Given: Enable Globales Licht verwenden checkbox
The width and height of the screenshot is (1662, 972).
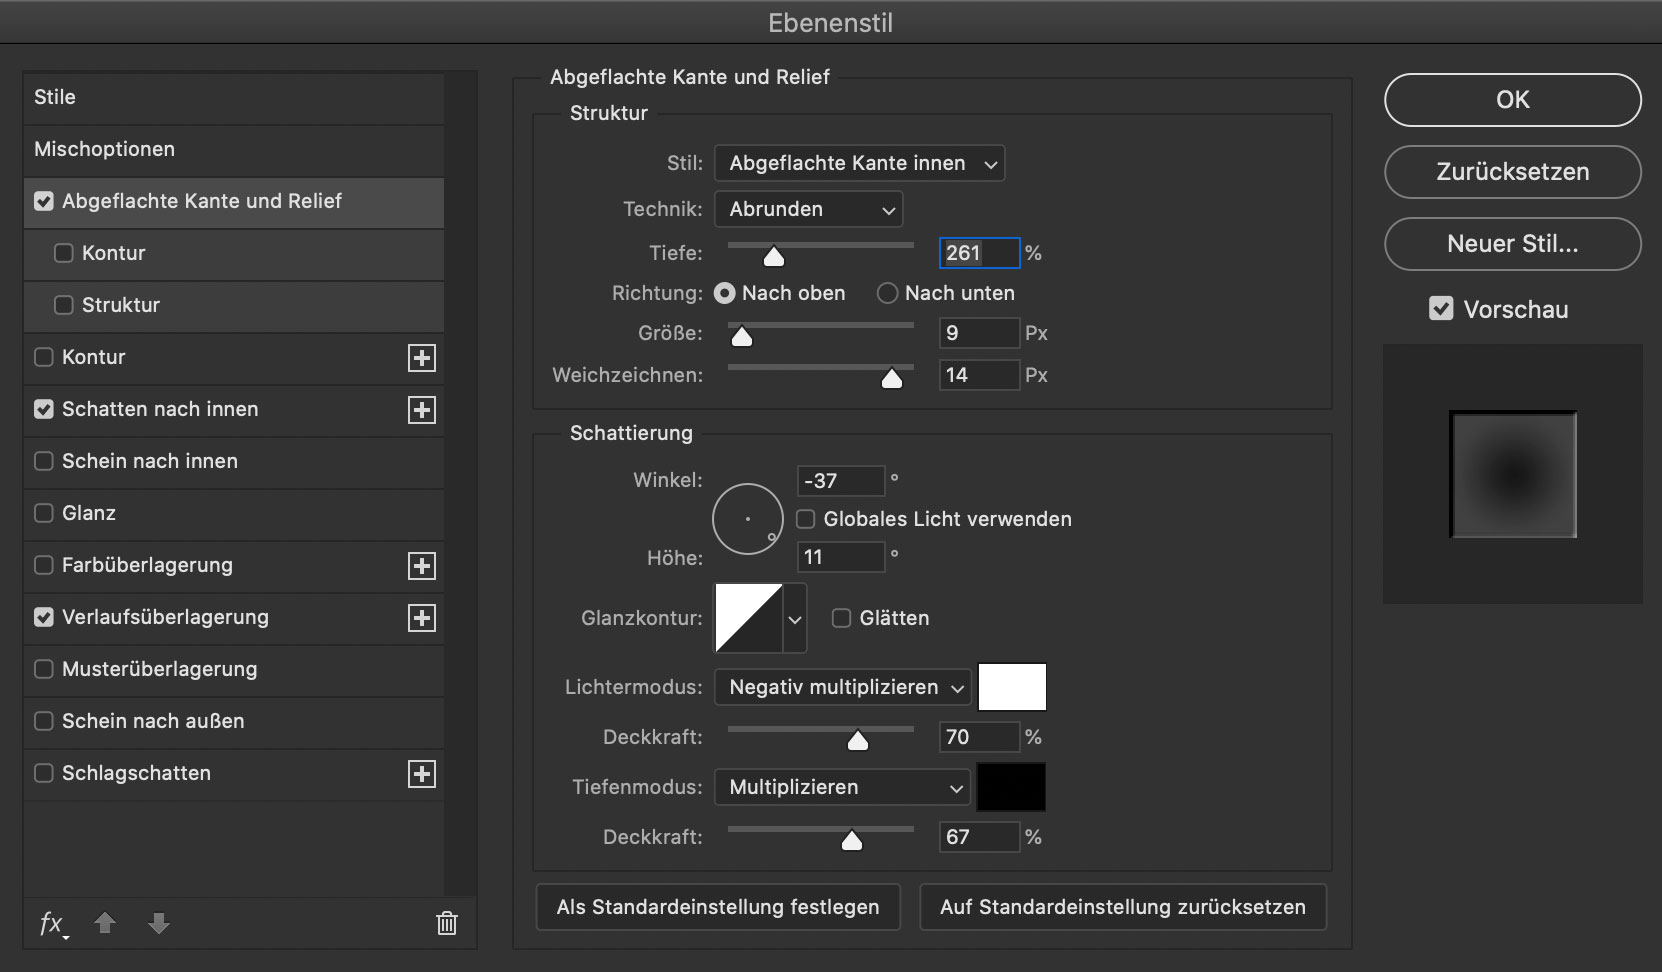Looking at the screenshot, I should (806, 519).
